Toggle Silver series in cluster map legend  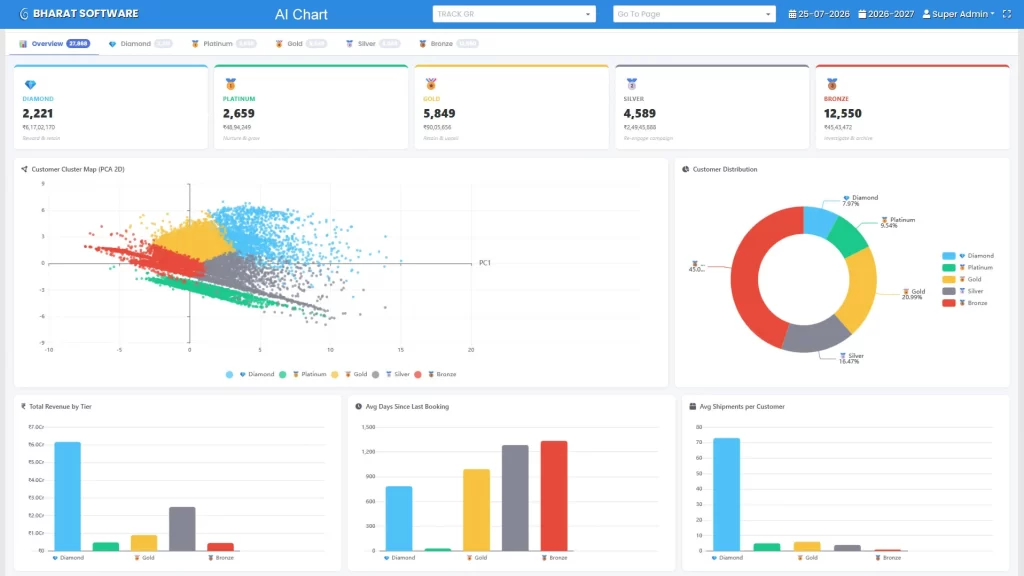(x=391, y=374)
